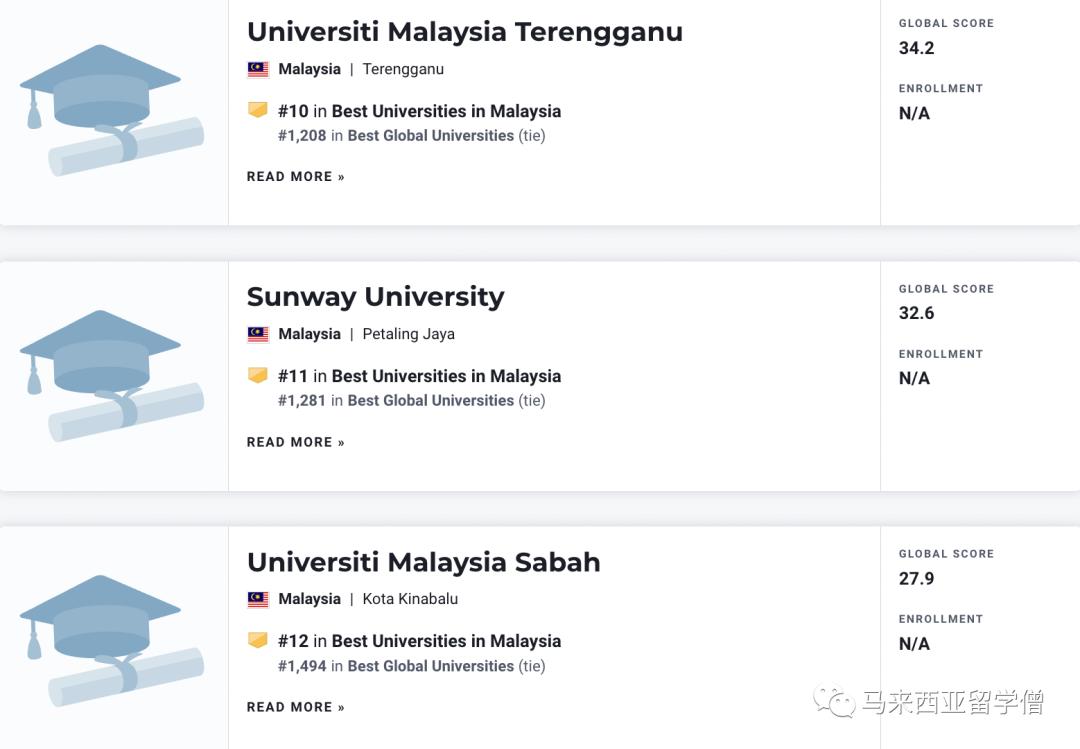Click Universiti Malaysia Terengganu graduation cap icon

coord(110,108)
